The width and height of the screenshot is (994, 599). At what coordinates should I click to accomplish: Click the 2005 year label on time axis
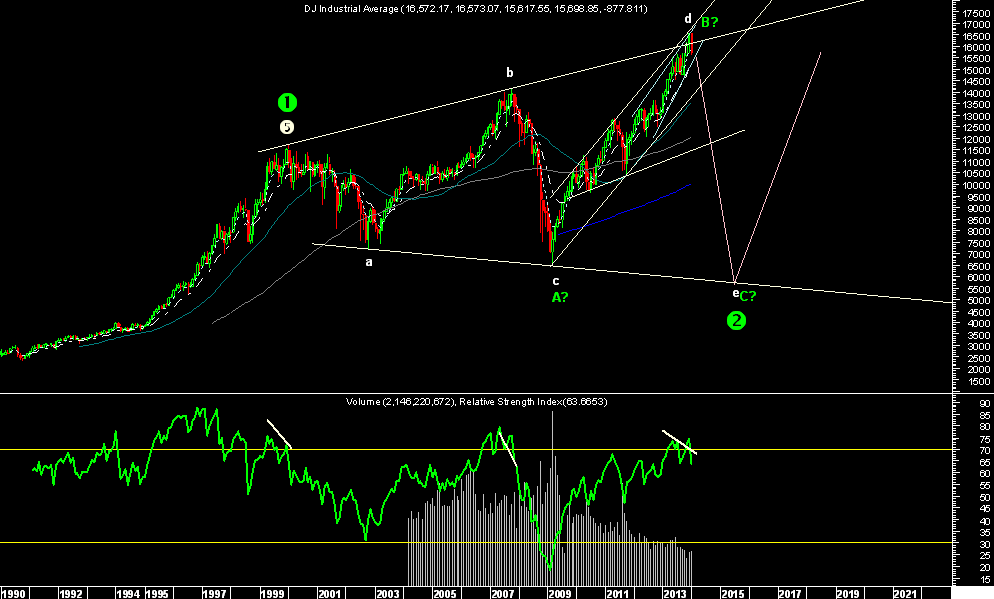445,594
